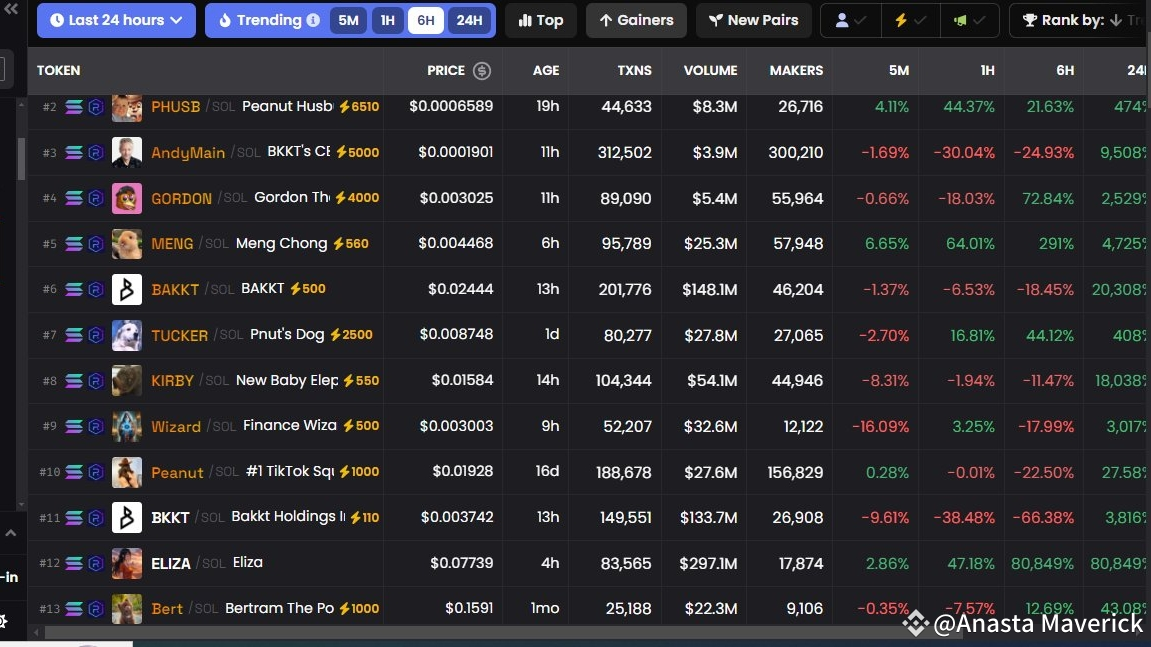Viewport: 1151px width, 647px height.
Task: Click the dollar icon next to PRICE
Action: (x=482, y=70)
